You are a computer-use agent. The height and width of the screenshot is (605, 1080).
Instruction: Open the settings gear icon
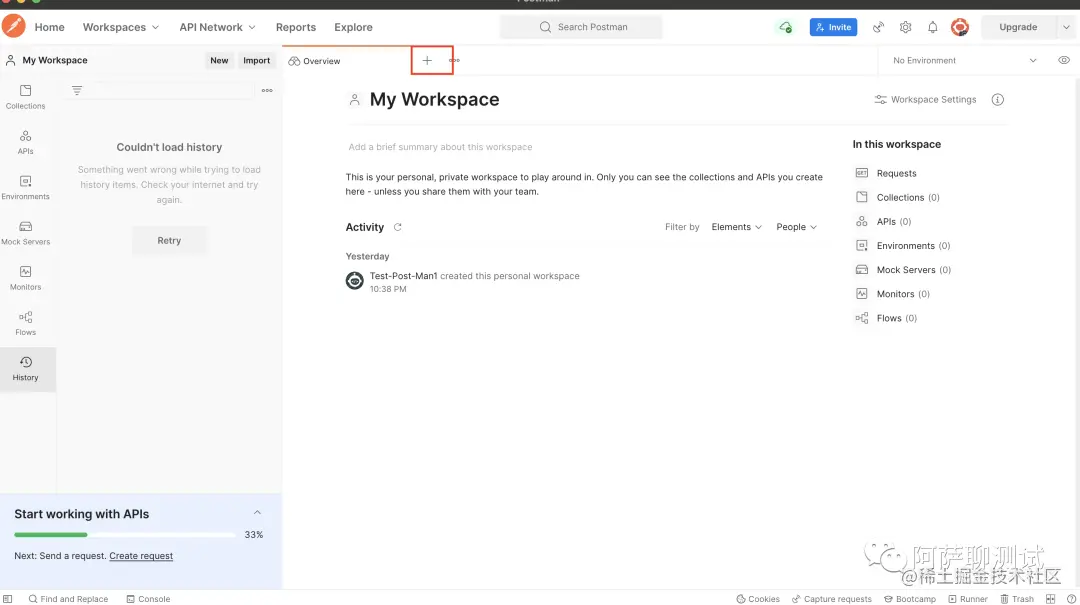pyautogui.click(x=905, y=27)
